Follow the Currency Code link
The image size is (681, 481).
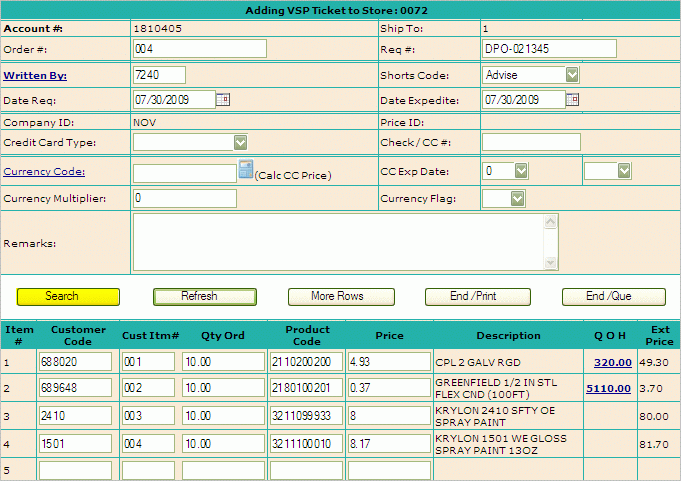pyautogui.click(x=43, y=172)
